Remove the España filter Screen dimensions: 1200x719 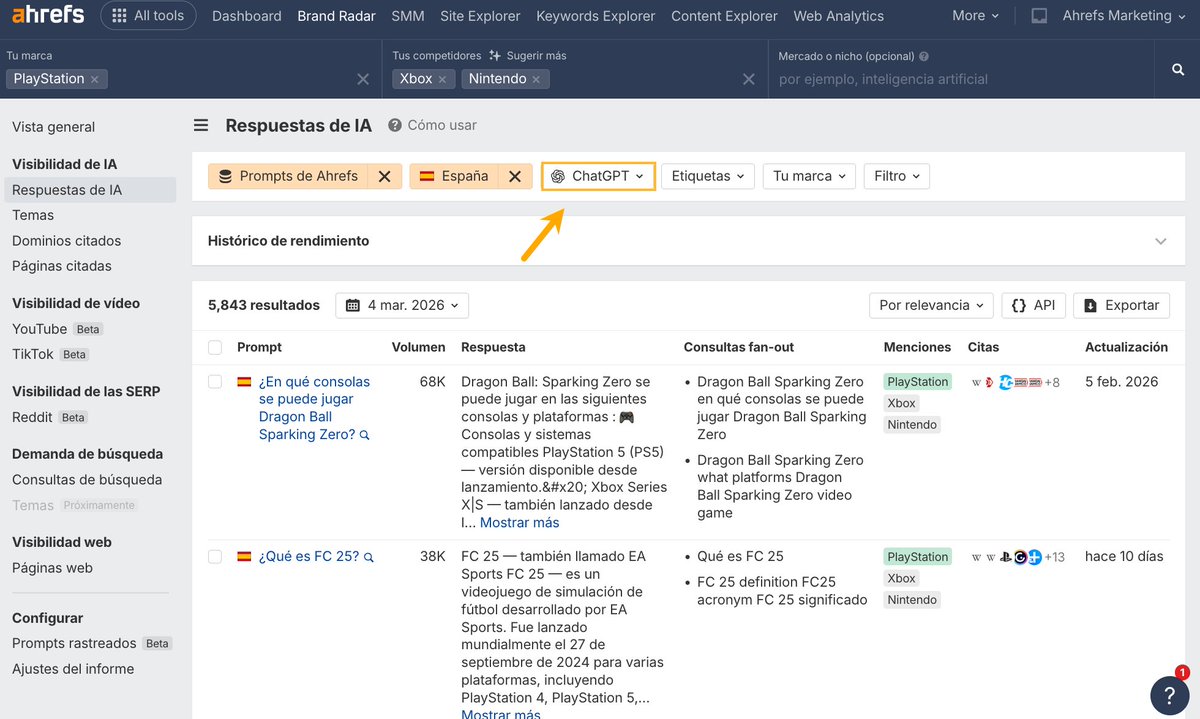(x=515, y=176)
